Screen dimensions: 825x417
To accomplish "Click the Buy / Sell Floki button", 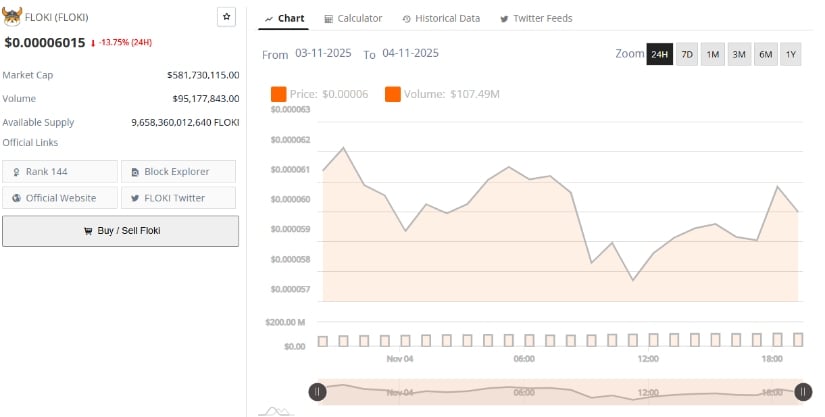I will click(120, 231).
